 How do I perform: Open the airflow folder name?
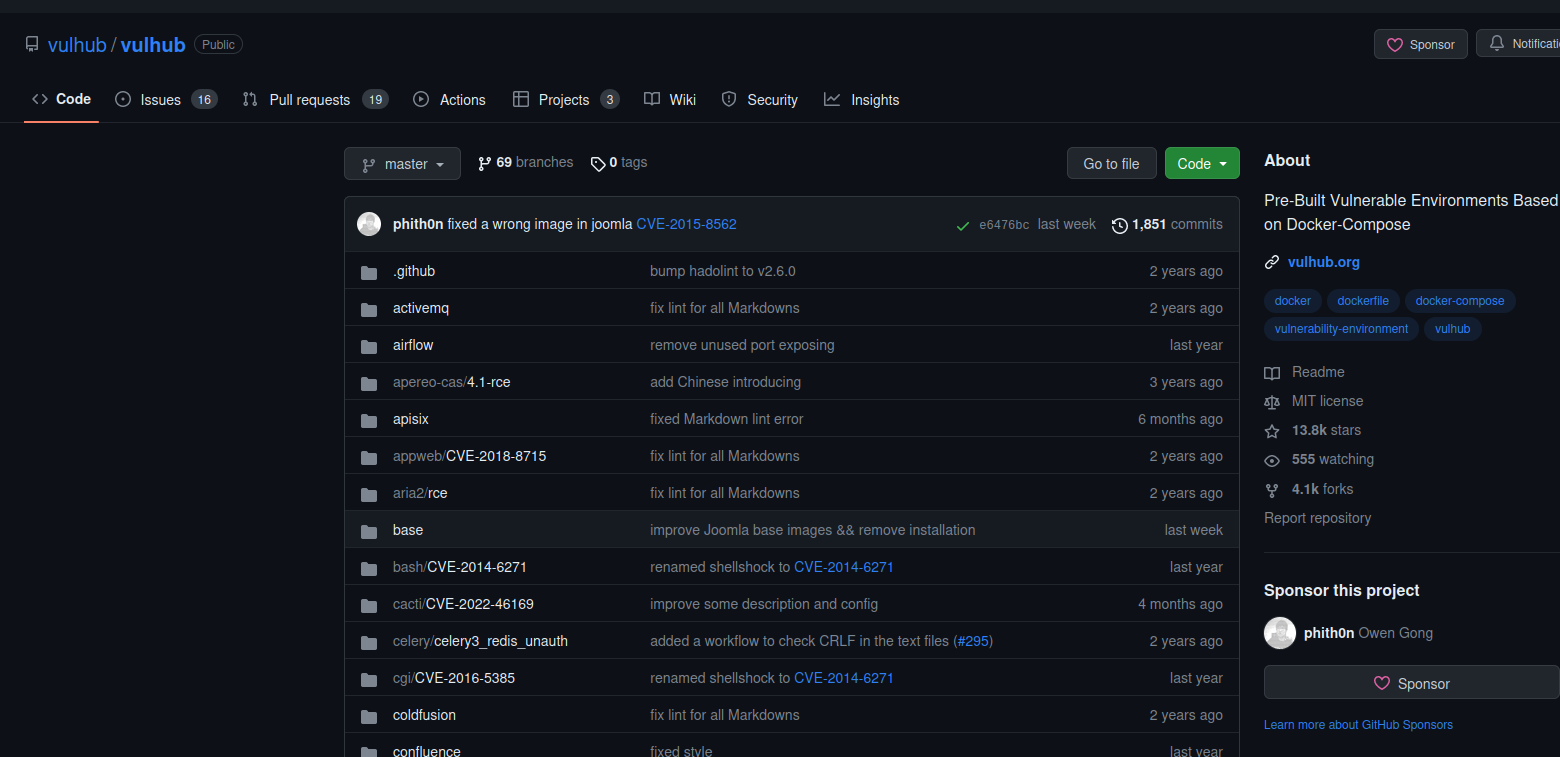(413, 345)
